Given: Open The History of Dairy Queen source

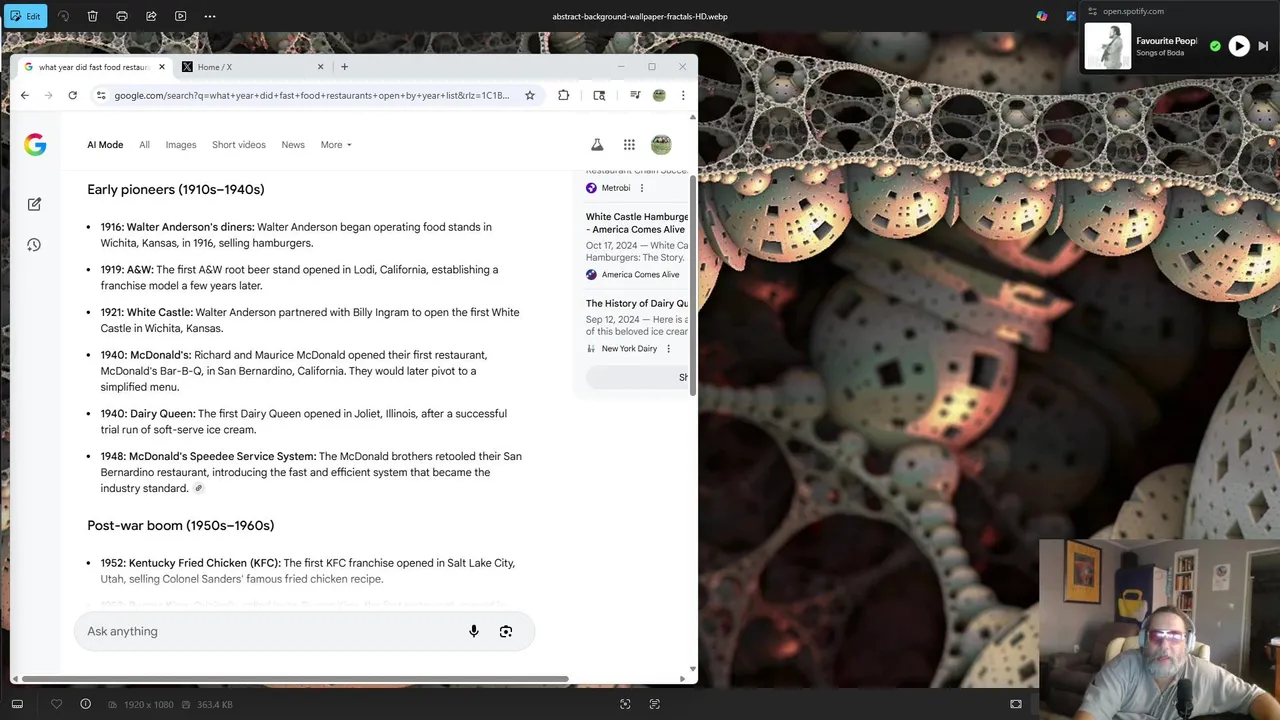Looking at the screenshot, I should 637,303.
